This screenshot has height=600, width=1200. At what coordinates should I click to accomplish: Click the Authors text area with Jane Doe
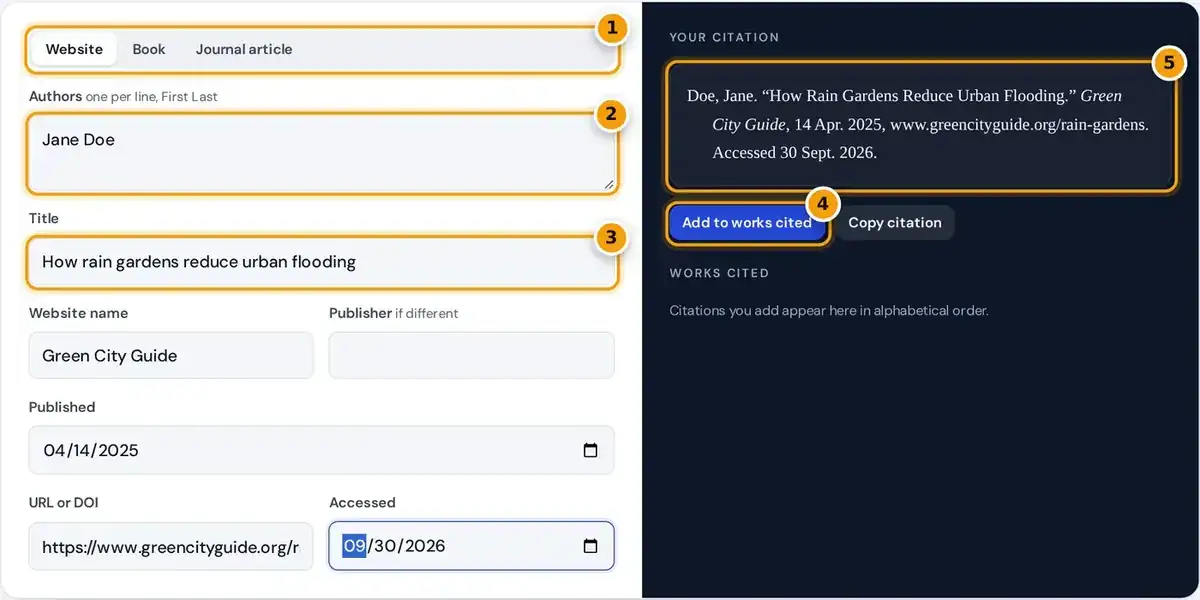point(322,154)
